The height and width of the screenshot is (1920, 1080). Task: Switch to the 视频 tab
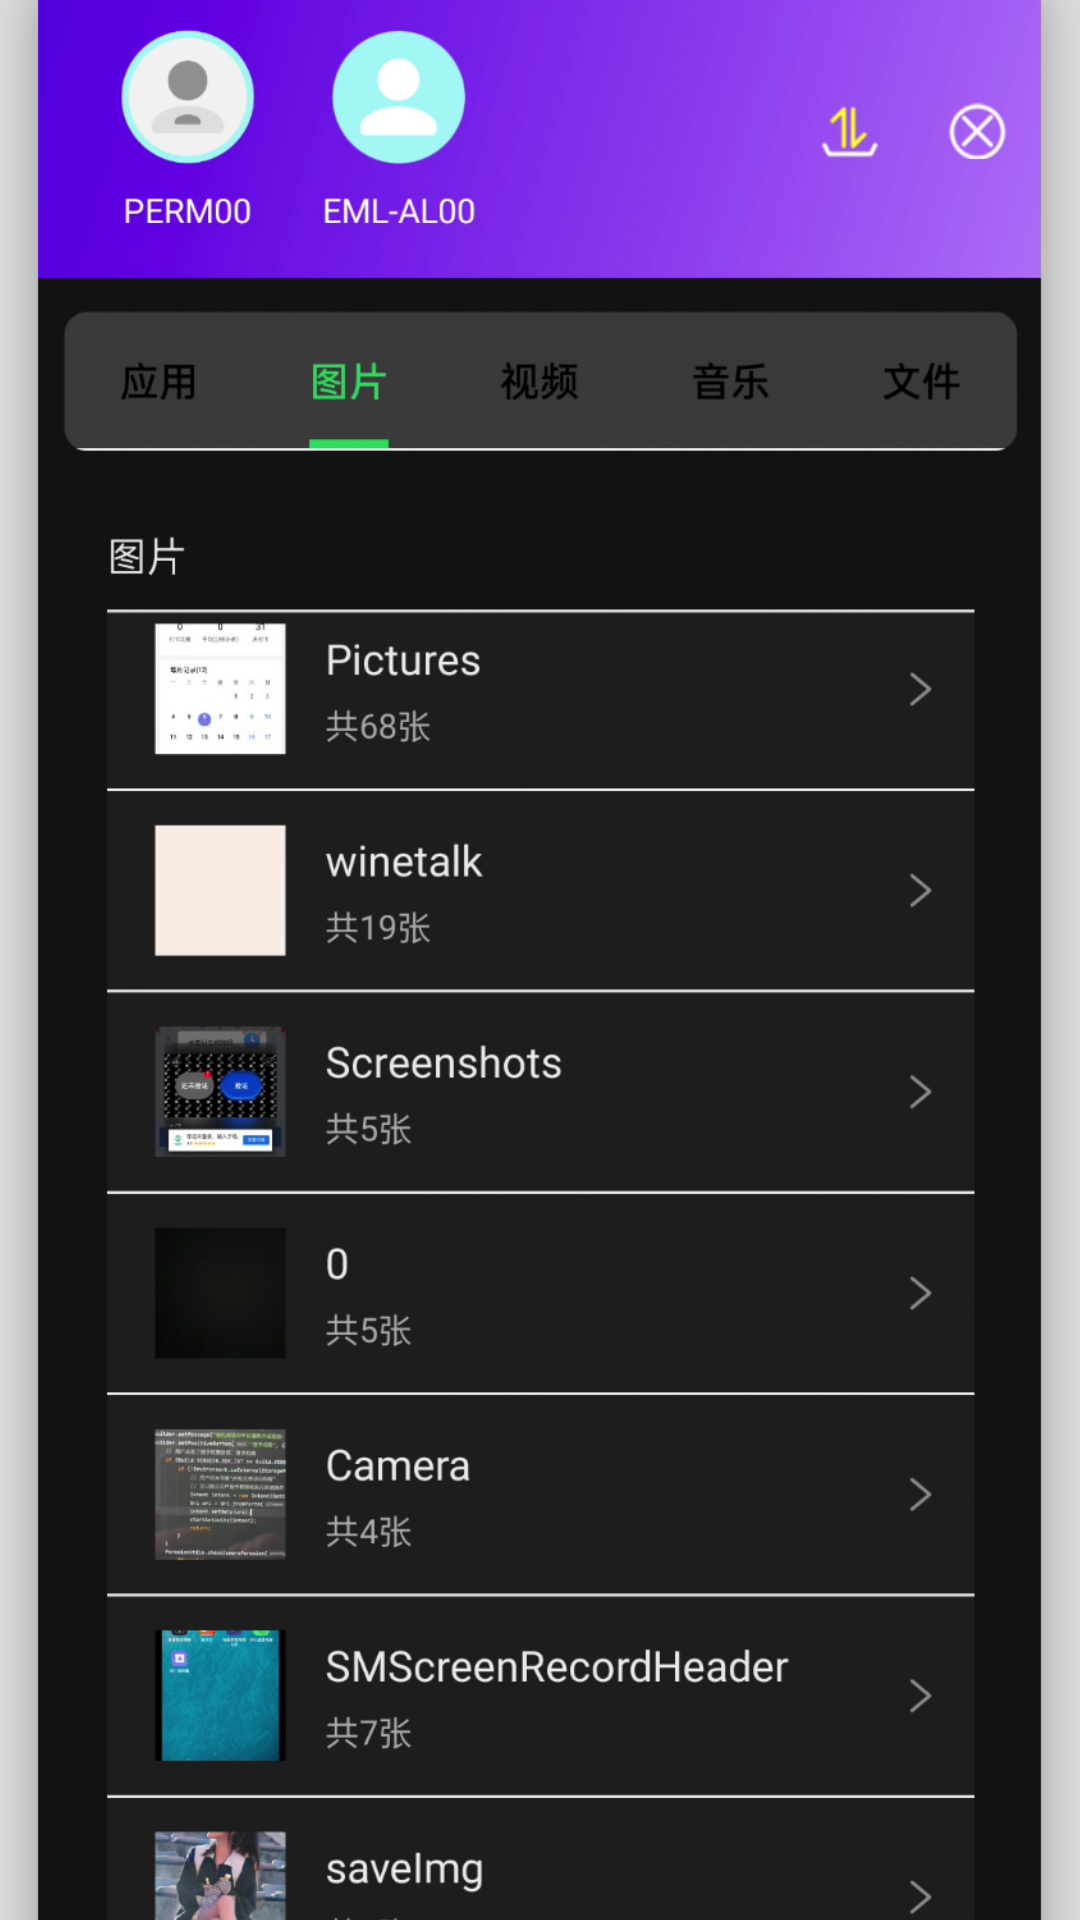point(539,382)
